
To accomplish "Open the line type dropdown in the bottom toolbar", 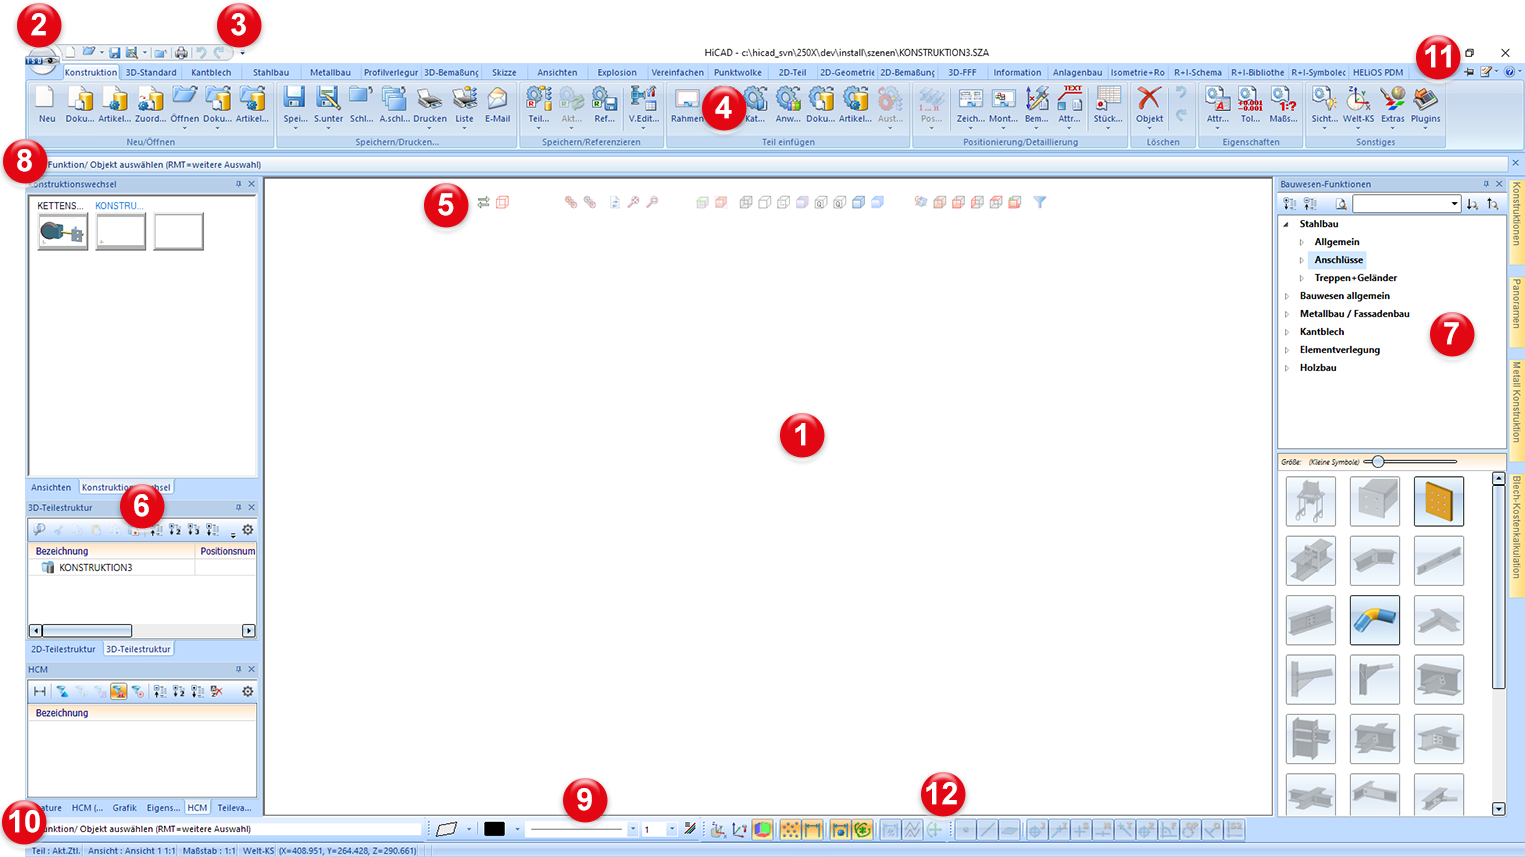I will (x=632, y=829).
